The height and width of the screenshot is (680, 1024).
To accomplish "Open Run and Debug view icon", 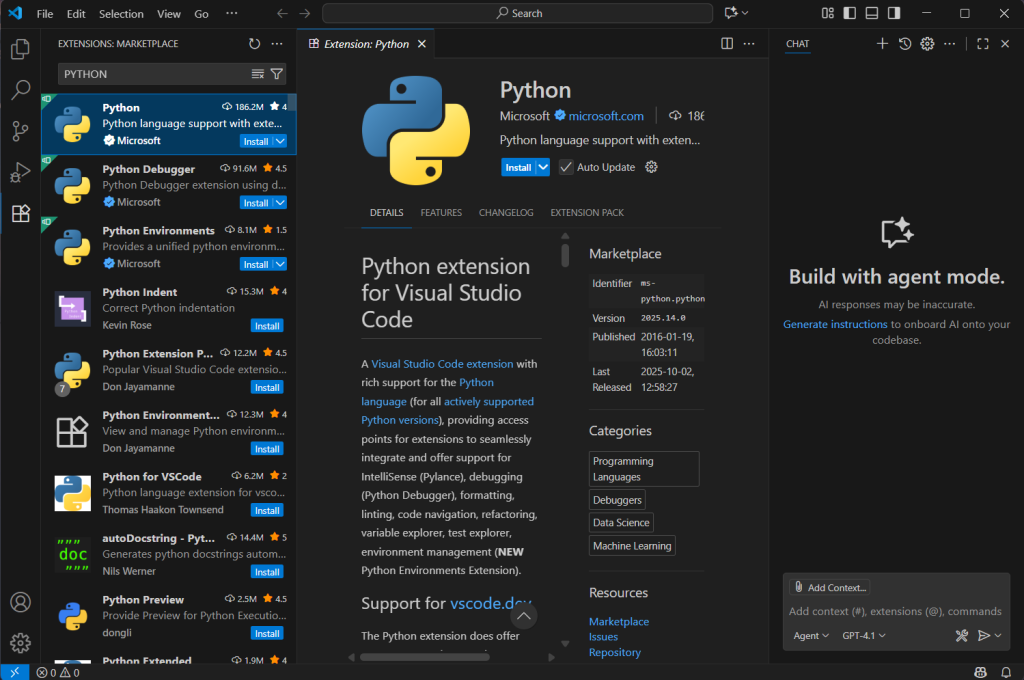I will click(20, 172).
